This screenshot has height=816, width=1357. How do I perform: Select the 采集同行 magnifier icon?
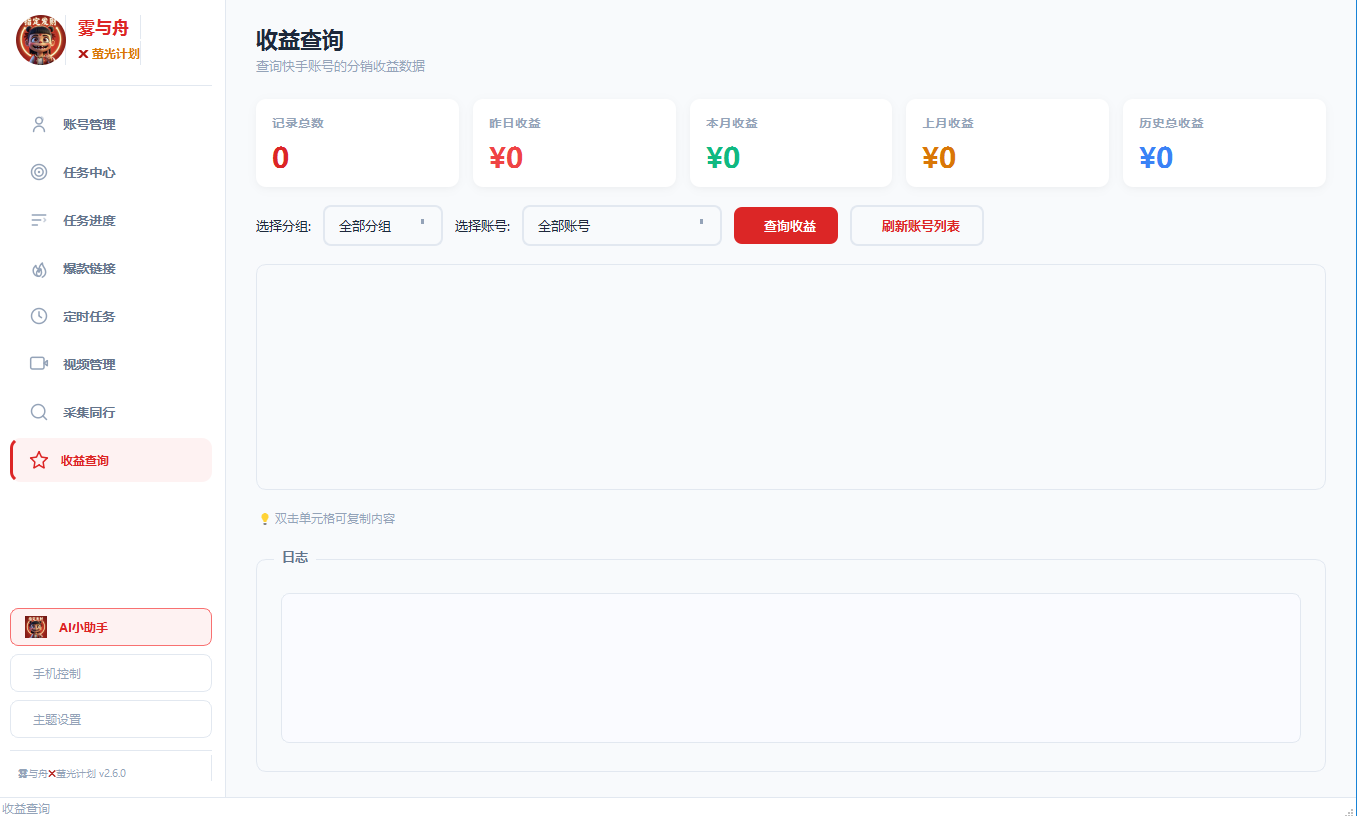pyautogui.click(x=38, y=411)
